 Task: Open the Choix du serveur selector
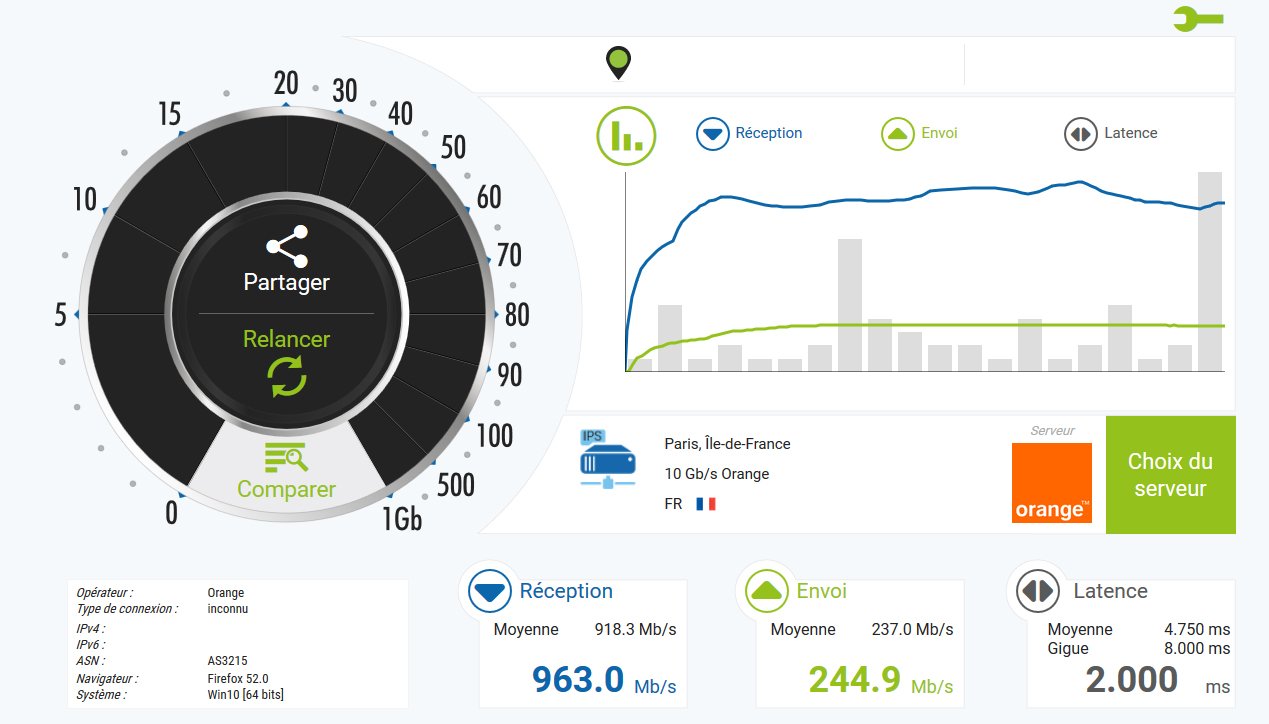pos(1170,475)
